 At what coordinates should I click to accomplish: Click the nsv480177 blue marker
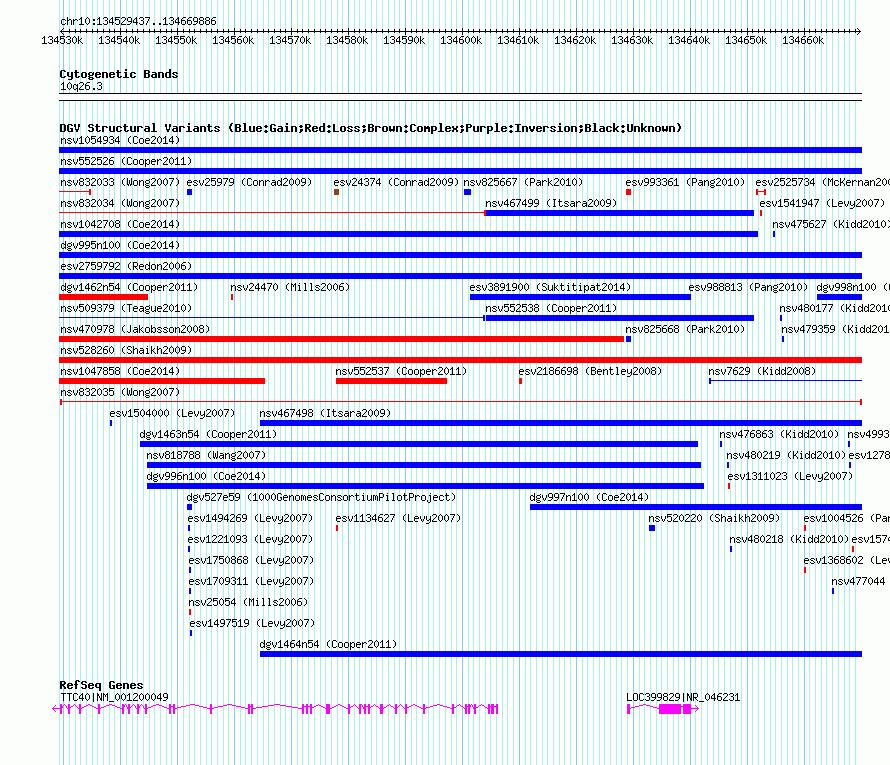(781, 318)
